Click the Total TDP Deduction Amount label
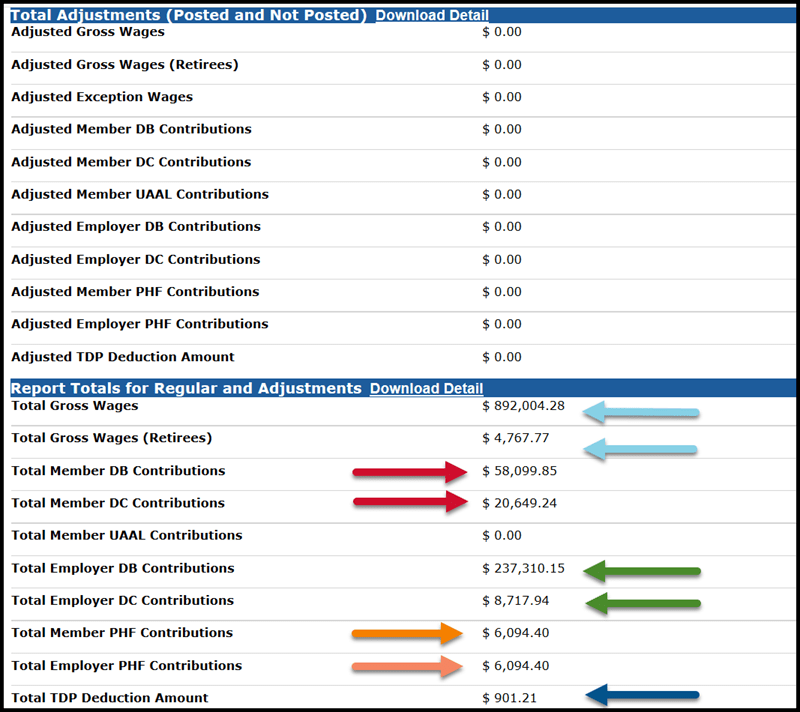The width and height of the screenshot is (800, 712). coord(110,697)
